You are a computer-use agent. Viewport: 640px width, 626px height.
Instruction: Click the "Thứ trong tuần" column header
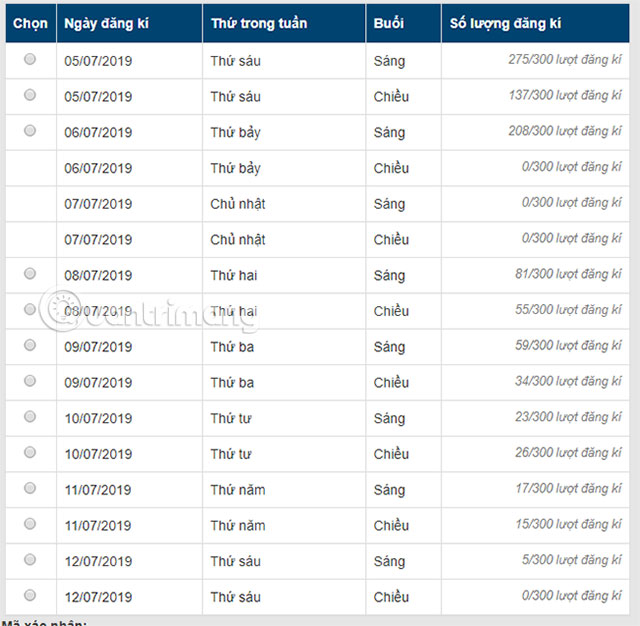259,24
